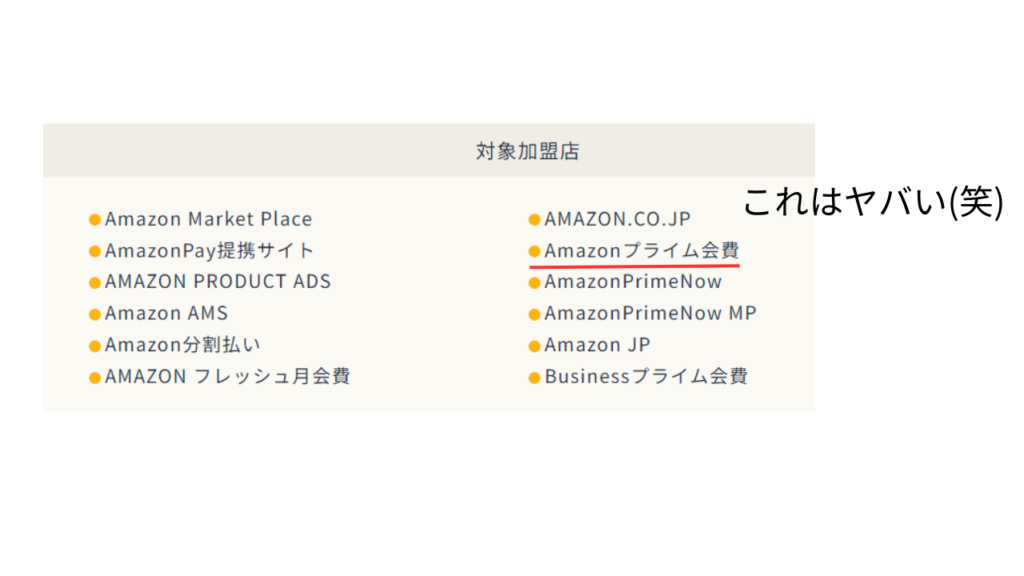1024x576 pixels.
Task: Select the AmazonPrimeNow MP item
Action: 650,313
